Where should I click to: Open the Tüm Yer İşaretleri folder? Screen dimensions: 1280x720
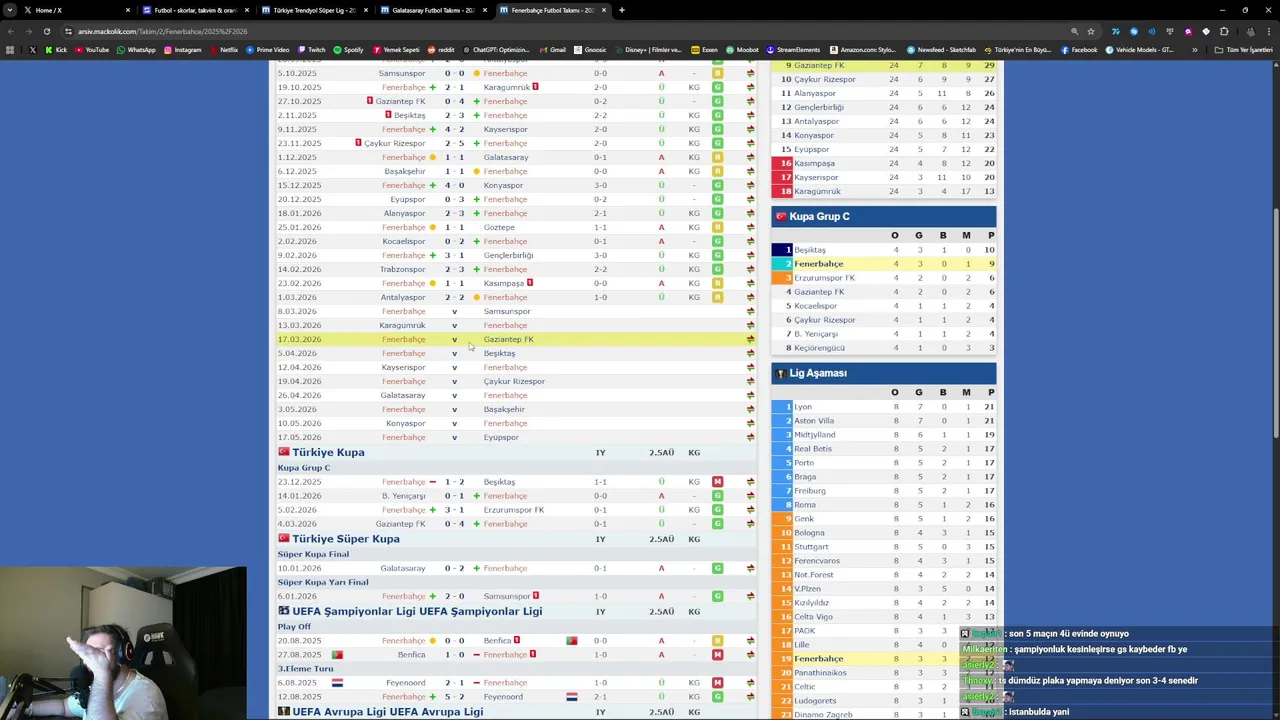(x=1244, y=50)
